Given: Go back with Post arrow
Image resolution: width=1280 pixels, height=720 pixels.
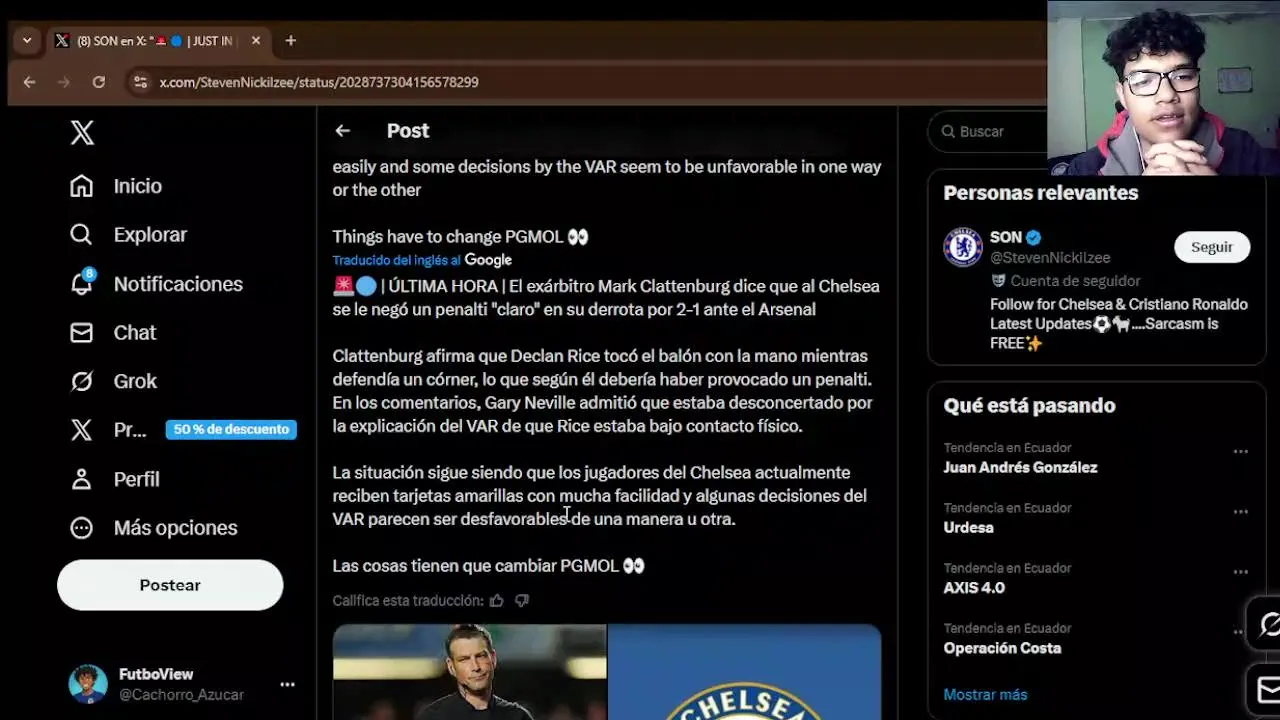Looking at the screenshot, I should (343, 131).
